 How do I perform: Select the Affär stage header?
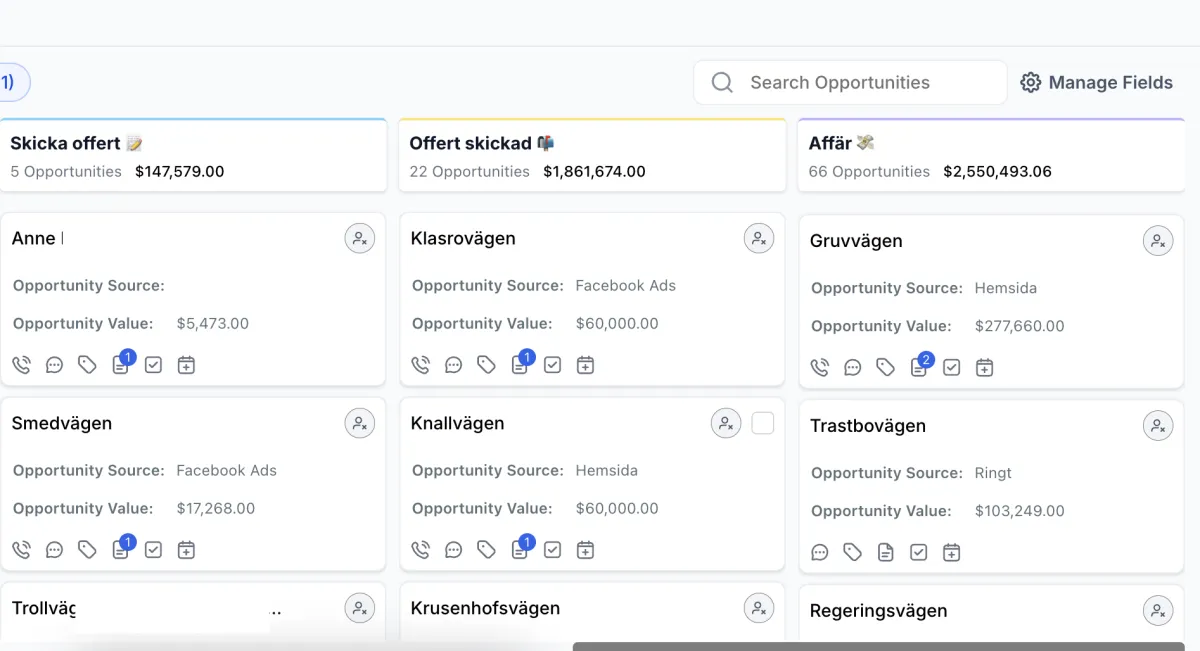click(x=991, y=156)
